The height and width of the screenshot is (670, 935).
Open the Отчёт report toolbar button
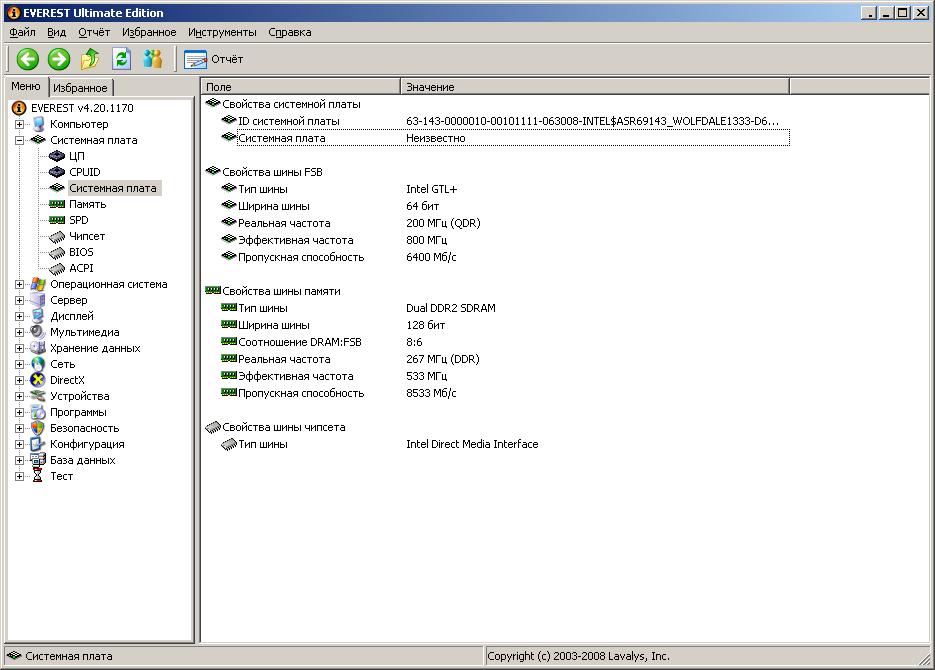coord(214,59)
